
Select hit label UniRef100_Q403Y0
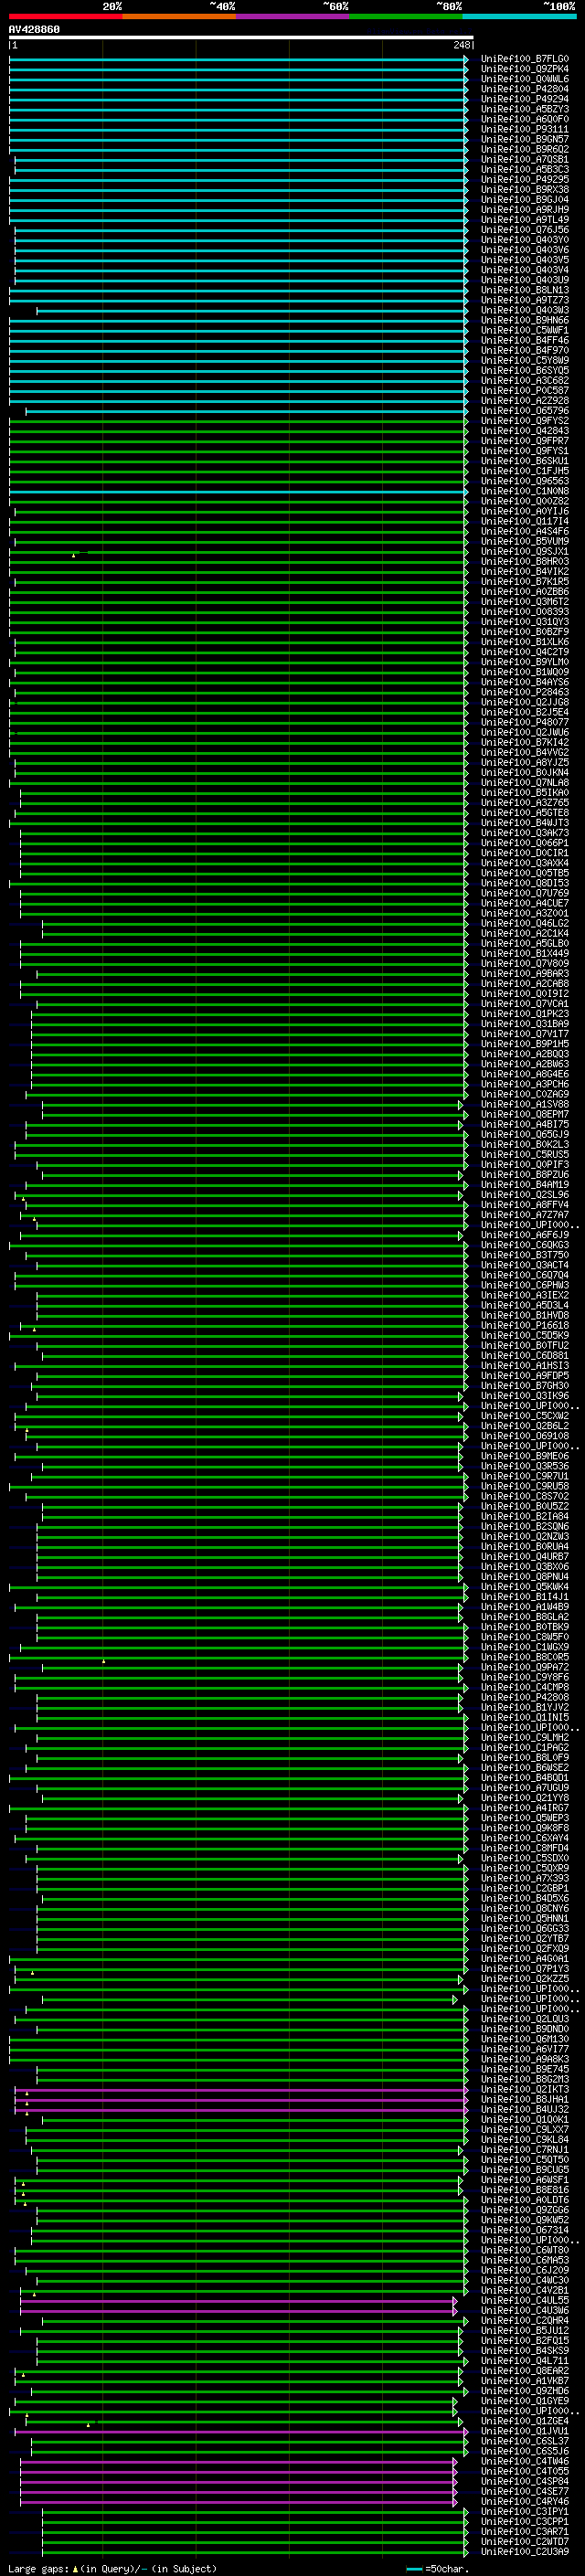tap(525, 240)
